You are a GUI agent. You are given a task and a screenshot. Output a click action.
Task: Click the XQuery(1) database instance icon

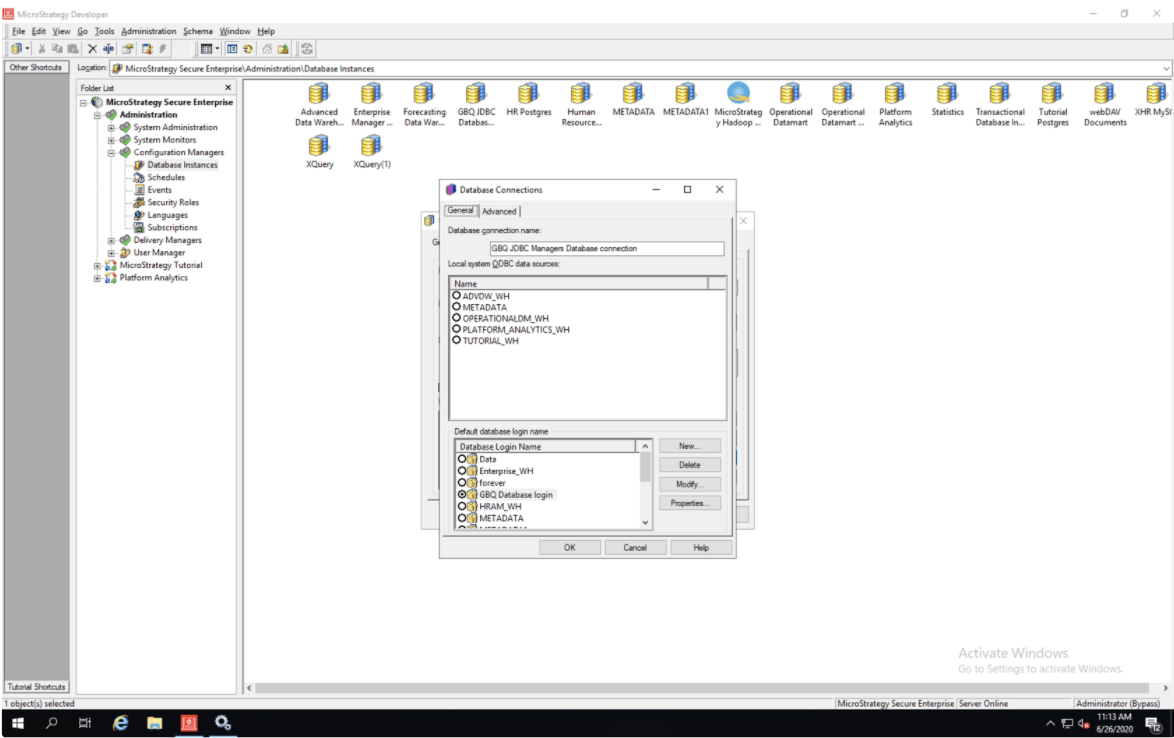(x=371, y=147)
